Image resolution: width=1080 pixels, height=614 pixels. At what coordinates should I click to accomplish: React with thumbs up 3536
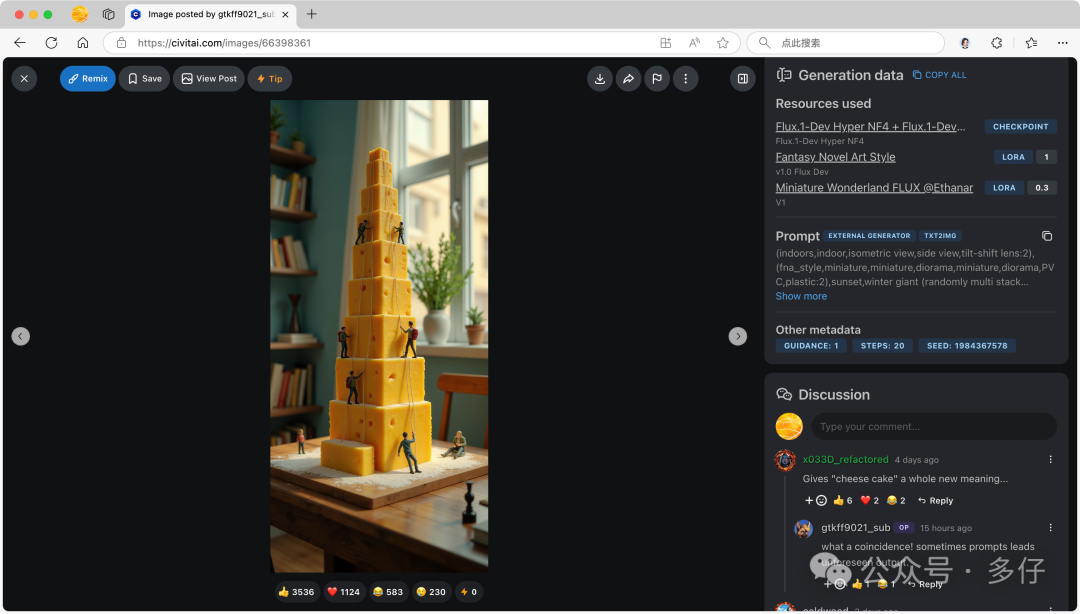pyautogui.click(x=296, y=592)
